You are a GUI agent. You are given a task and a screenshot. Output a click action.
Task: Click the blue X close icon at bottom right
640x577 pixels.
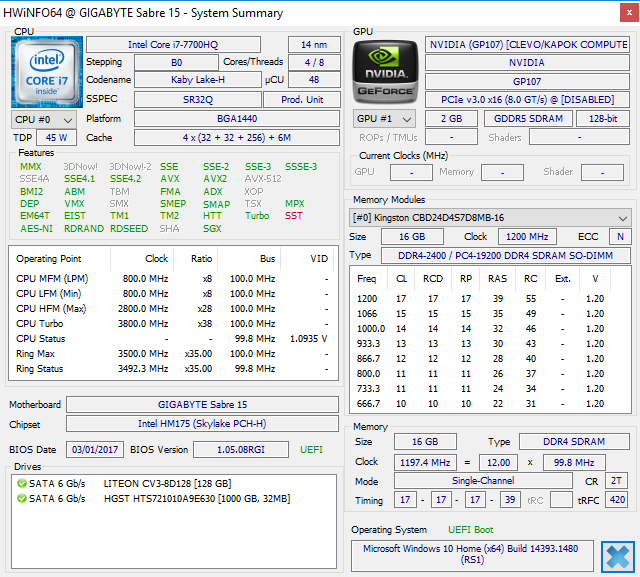(x=618, y=556)
